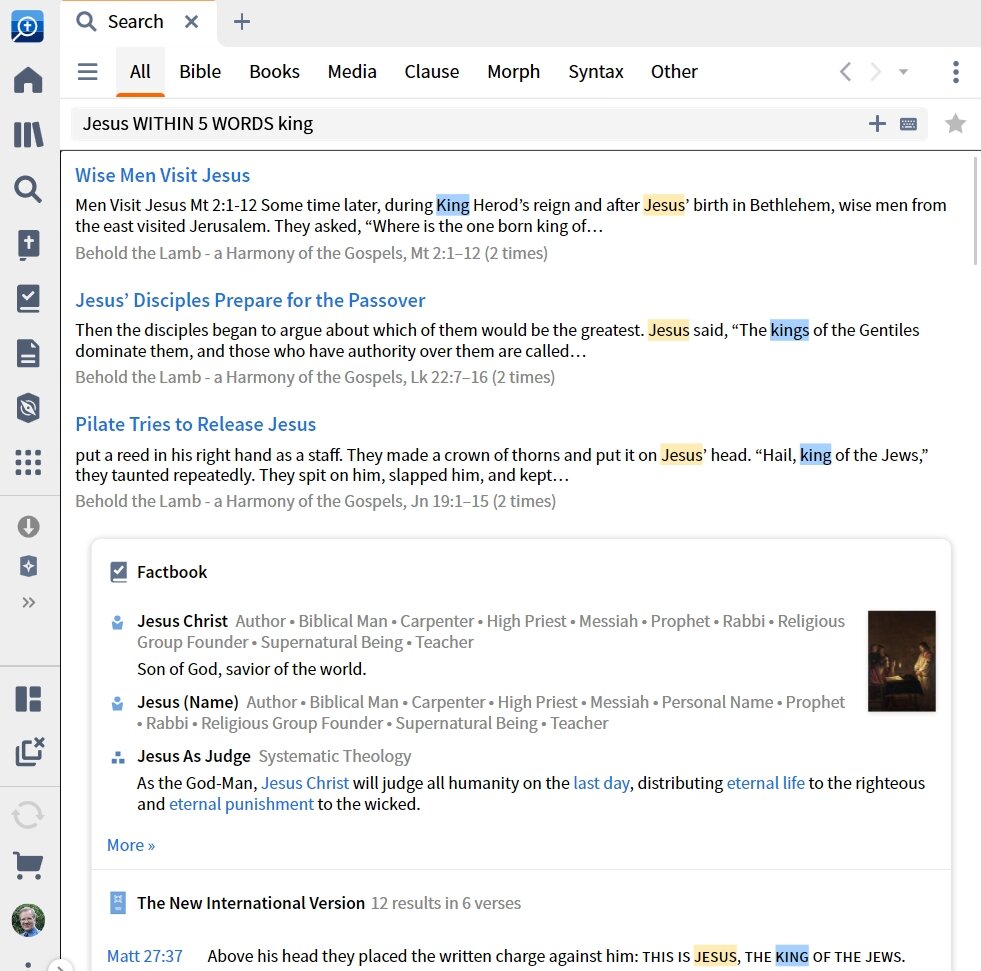The image size is (981, 971).
Task: Click the topic icon beside Jesus As Judge
Action: tap(118, 757)
